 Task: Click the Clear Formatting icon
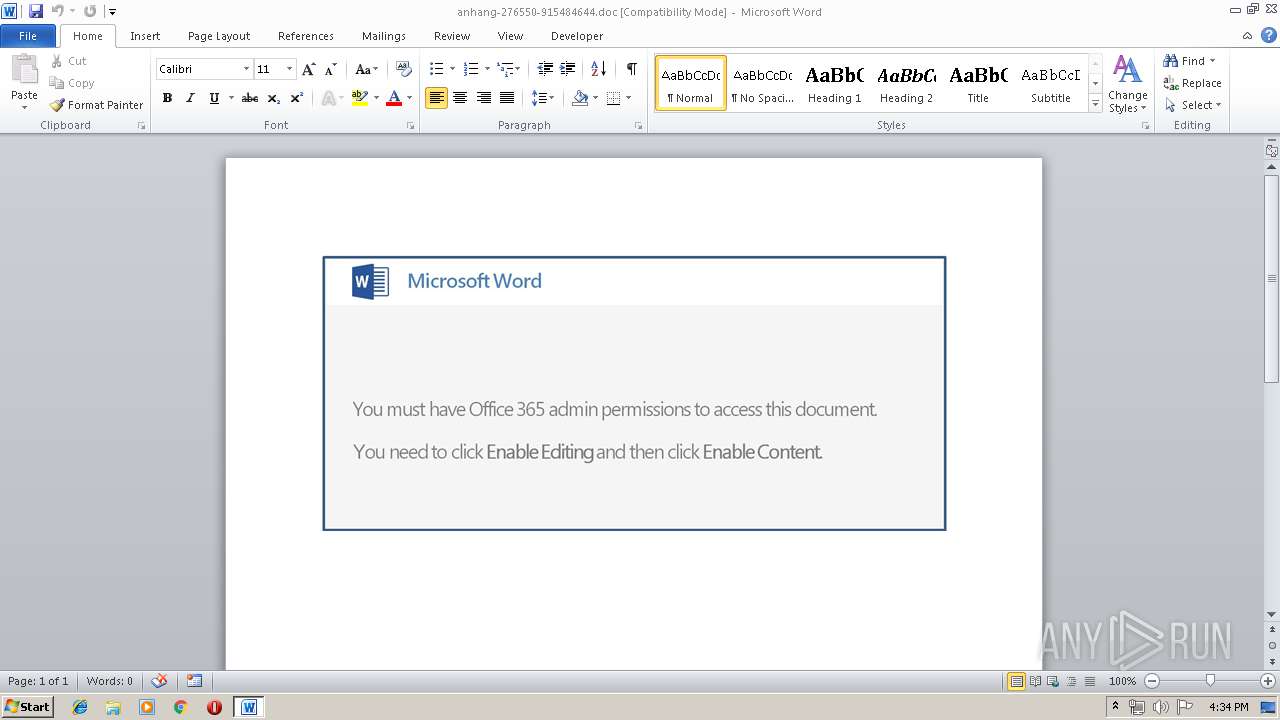click(x=404, y=69)
